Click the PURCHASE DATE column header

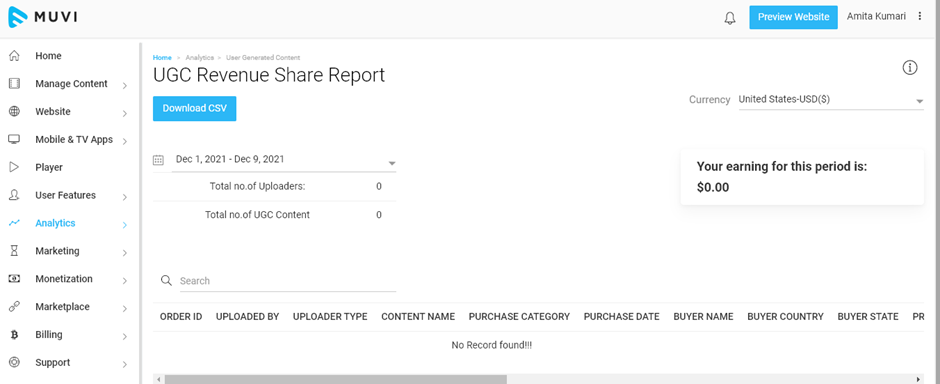[x=622, y=316]
